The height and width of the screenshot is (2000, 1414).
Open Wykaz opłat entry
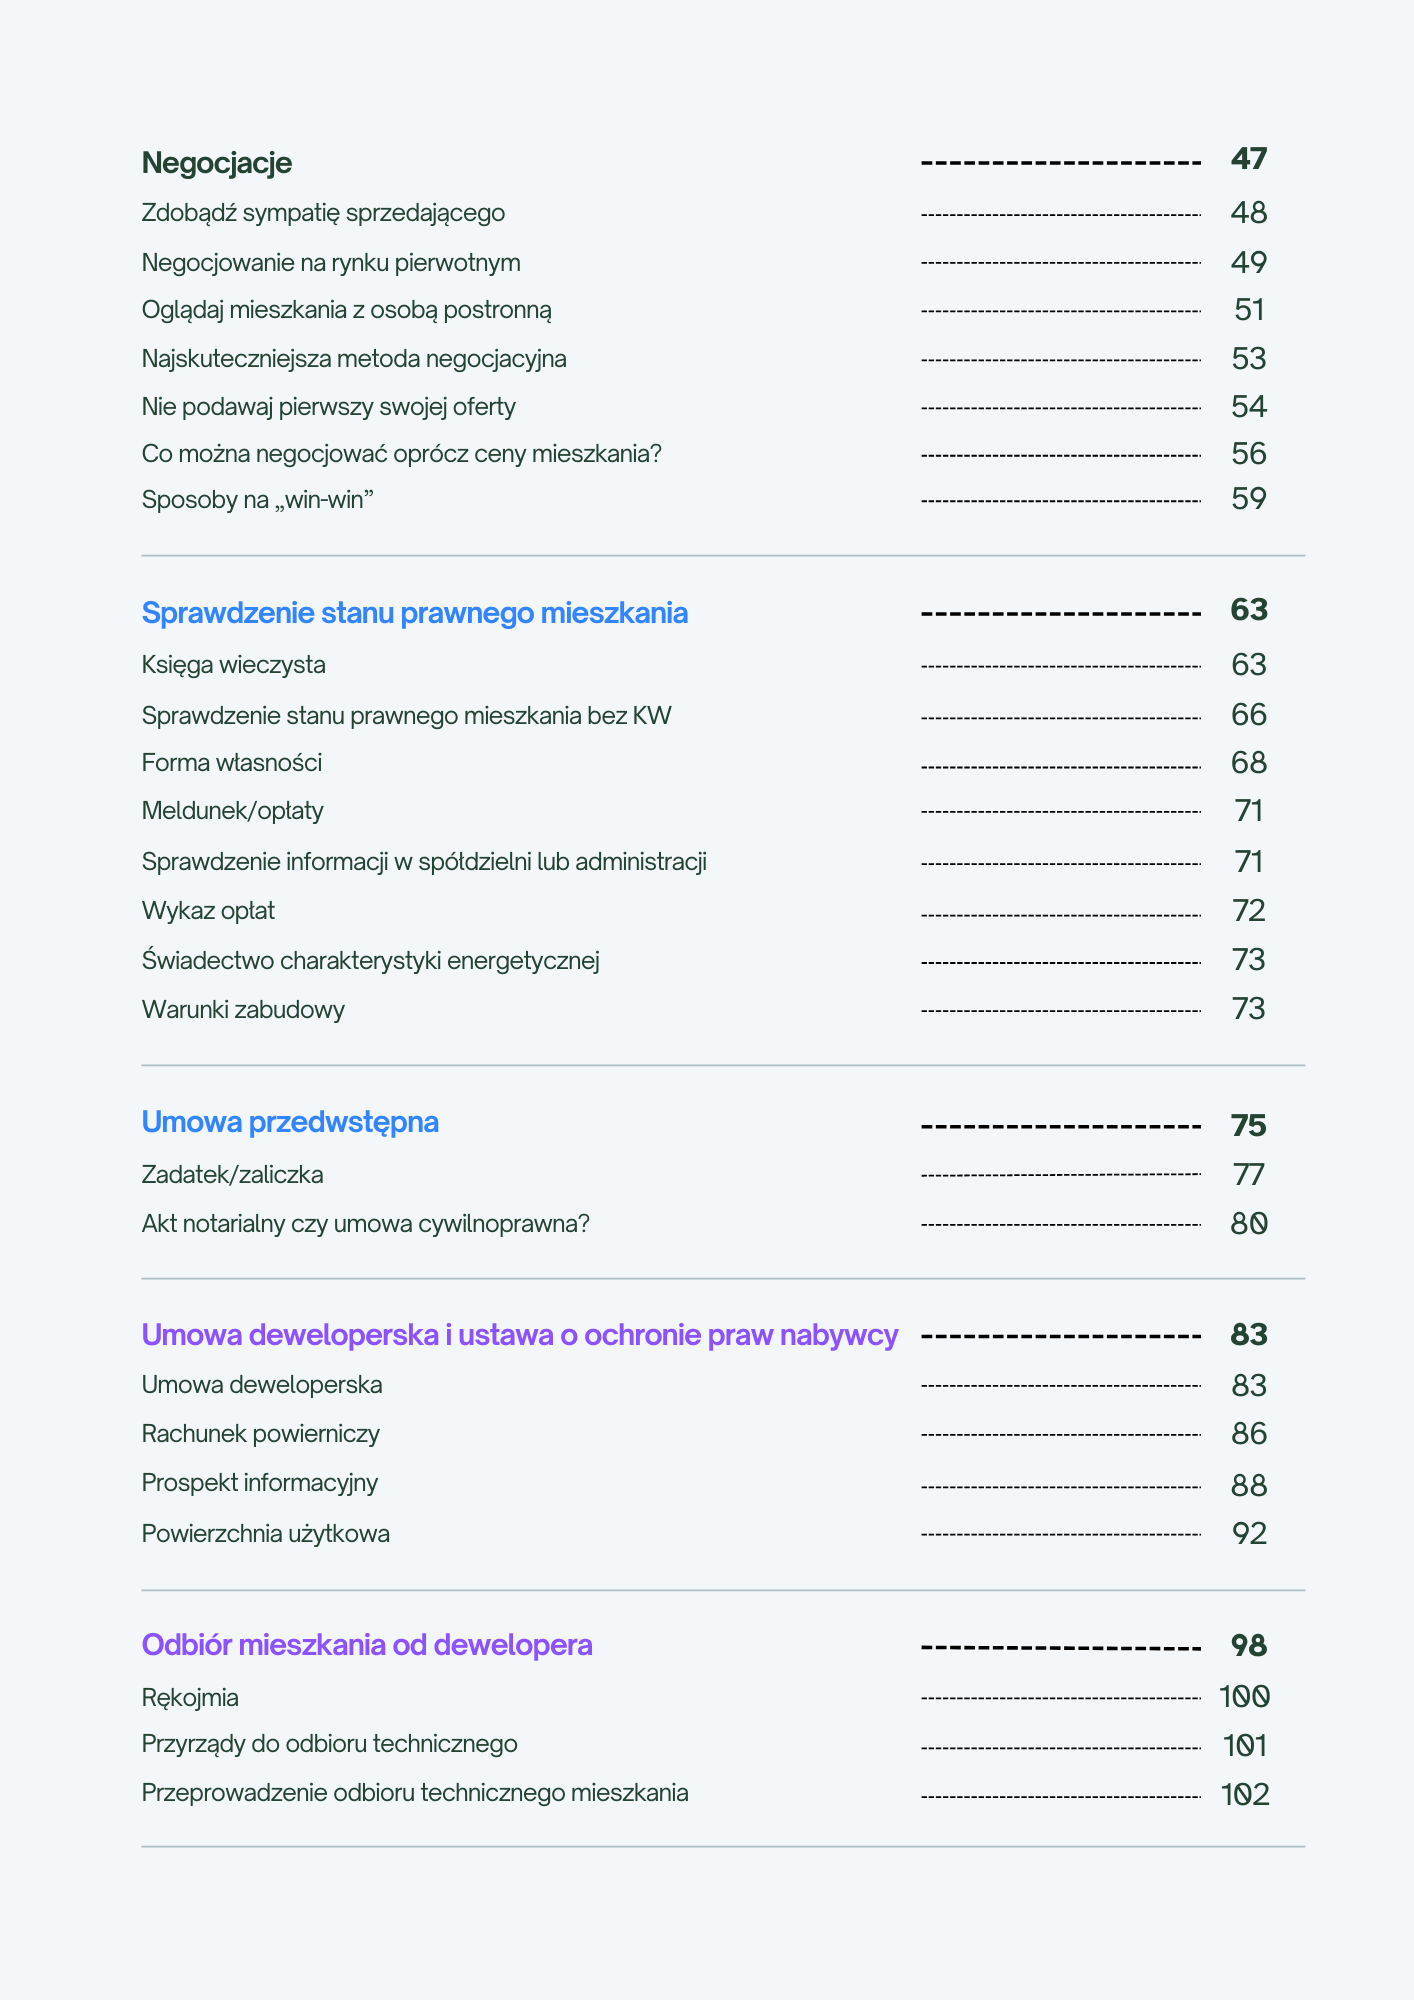coord(208,911)
